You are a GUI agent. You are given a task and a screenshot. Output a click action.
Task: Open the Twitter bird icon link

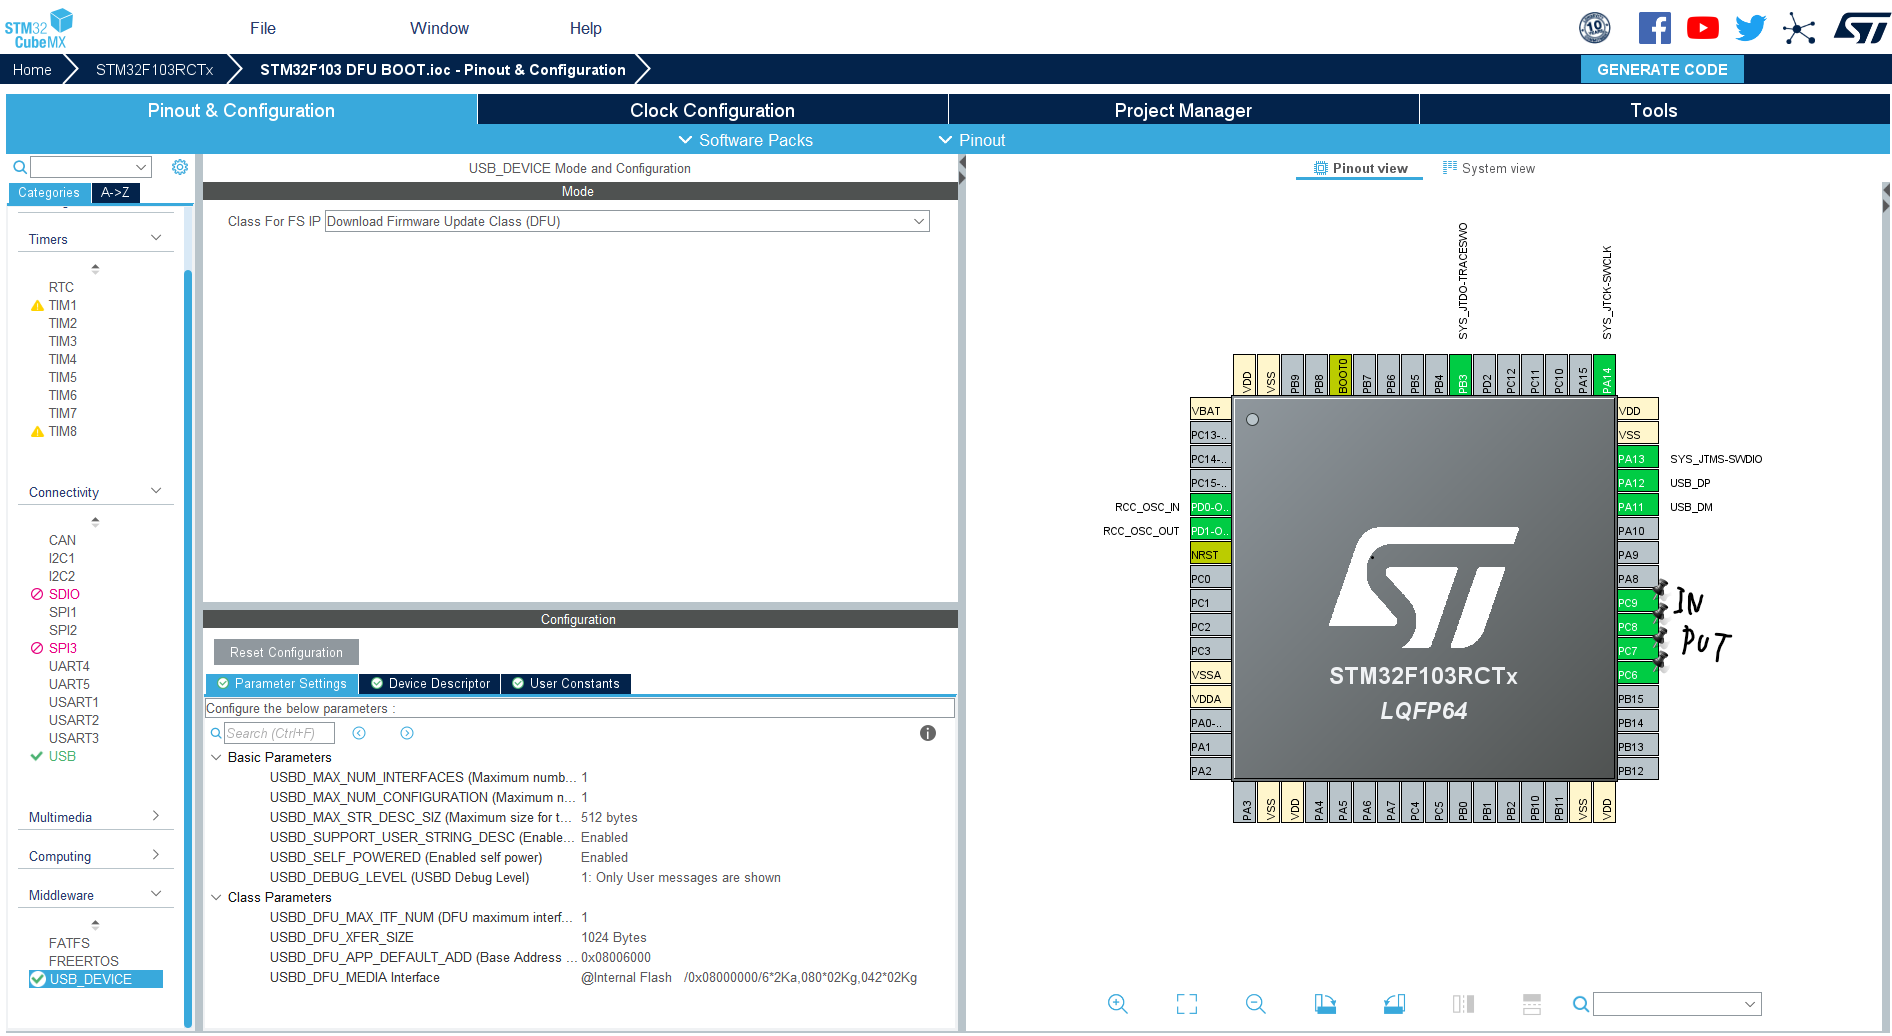pos(1750,28)
